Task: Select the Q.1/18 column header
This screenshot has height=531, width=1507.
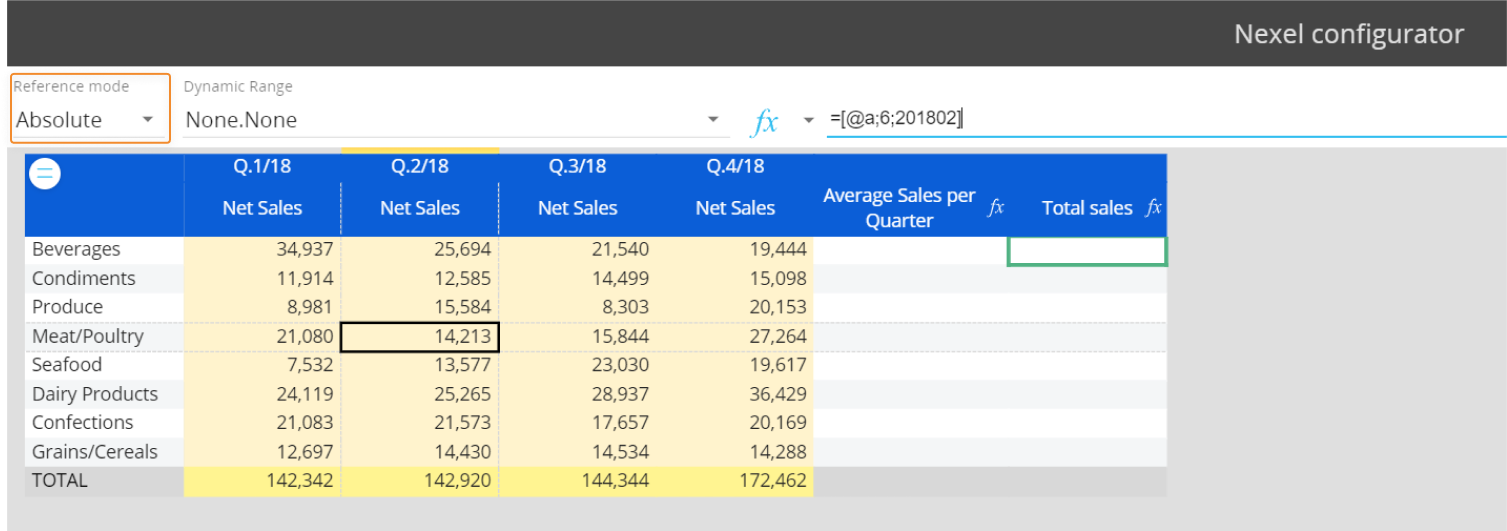Action: click(262, 166)
